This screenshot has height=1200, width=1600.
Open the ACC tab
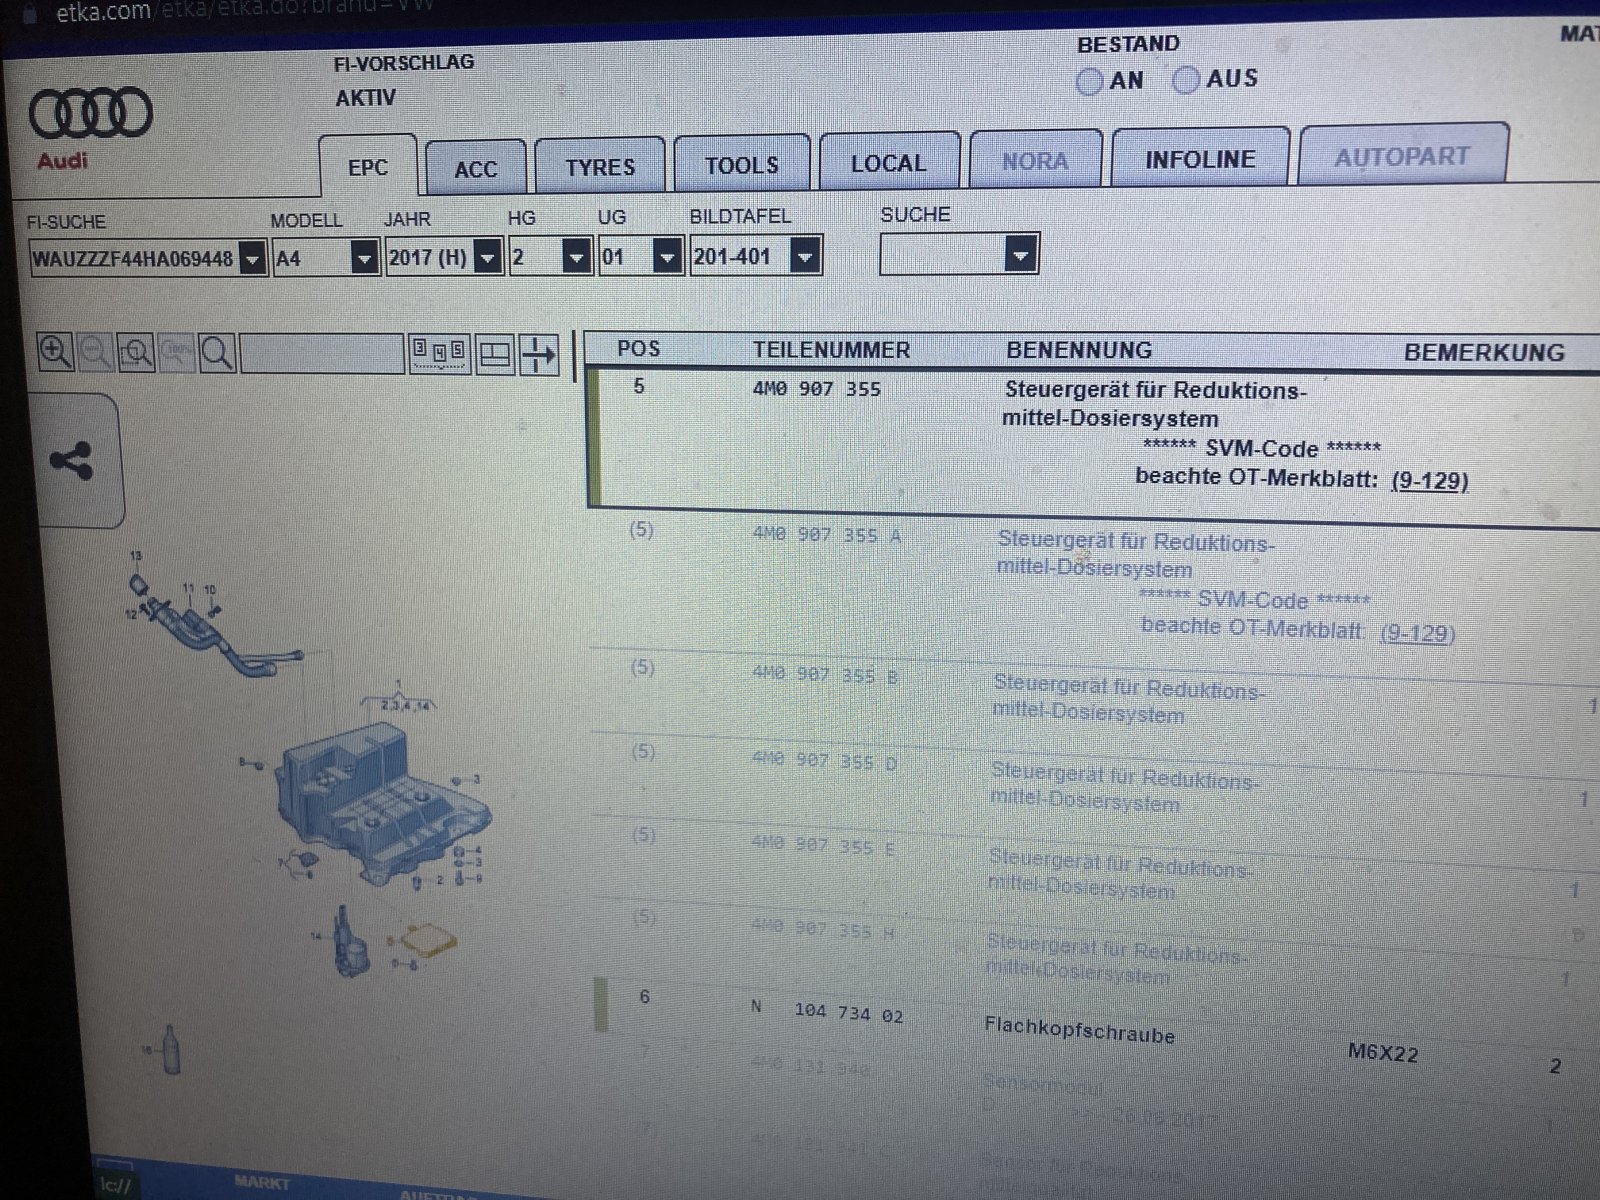(476, 169)
